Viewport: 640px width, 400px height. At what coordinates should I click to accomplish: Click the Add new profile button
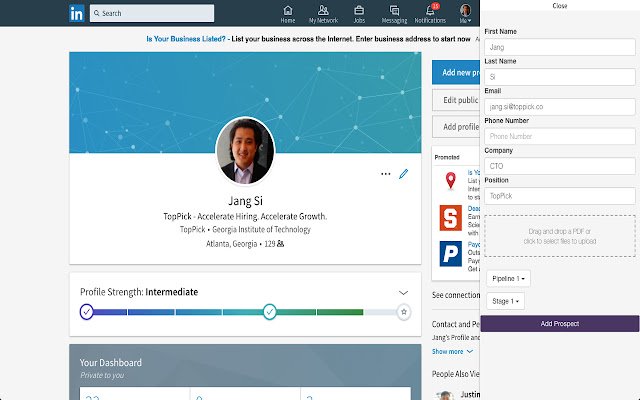[x=456, y=73]
